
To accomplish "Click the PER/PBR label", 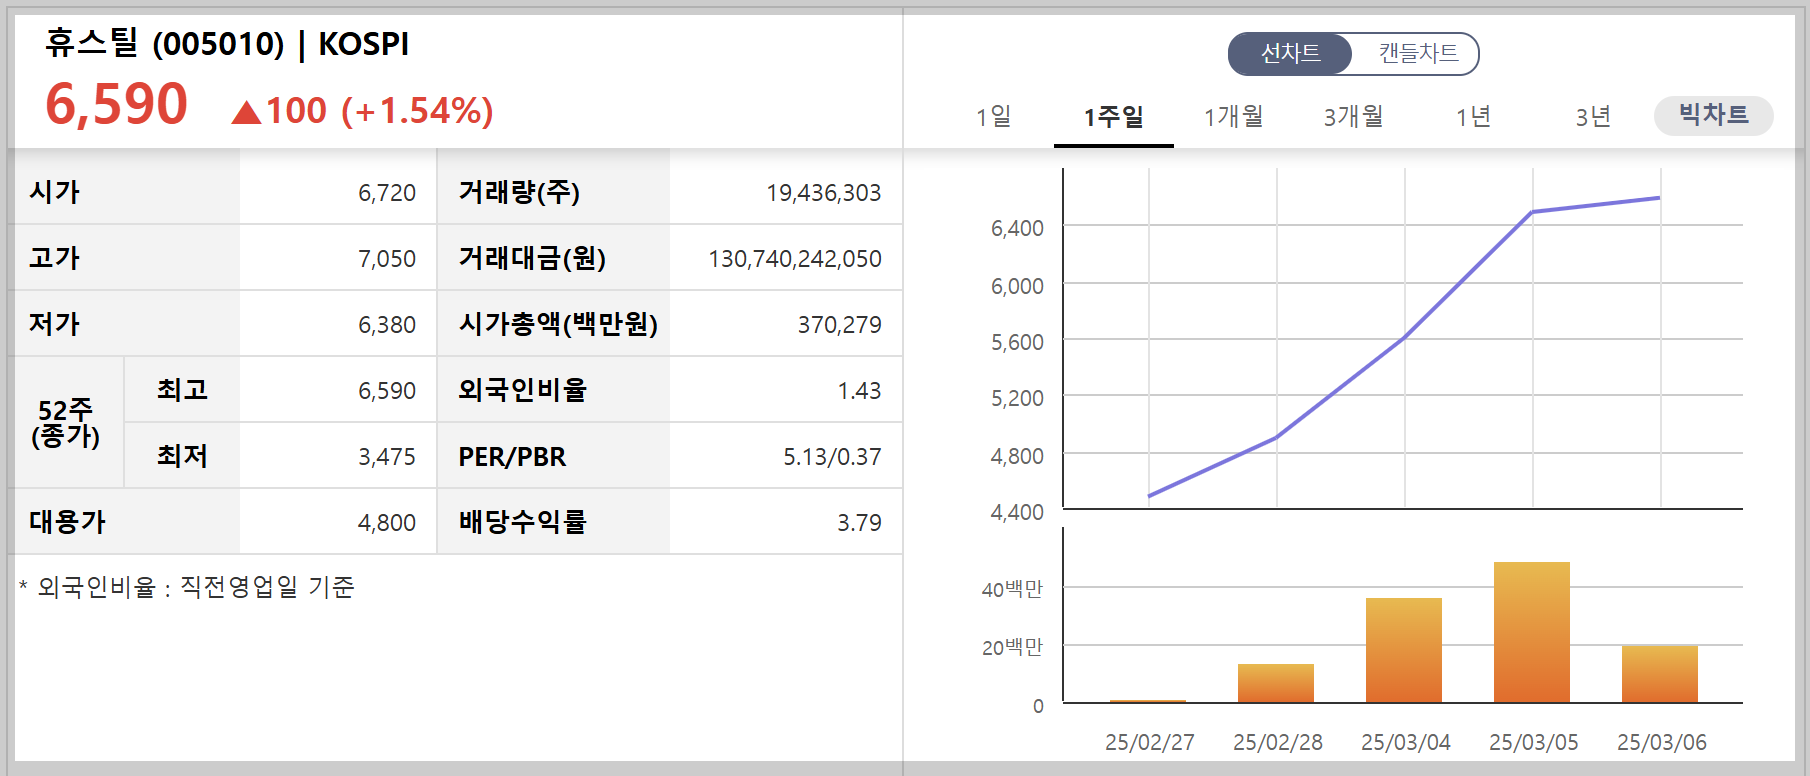I will 512,457.
